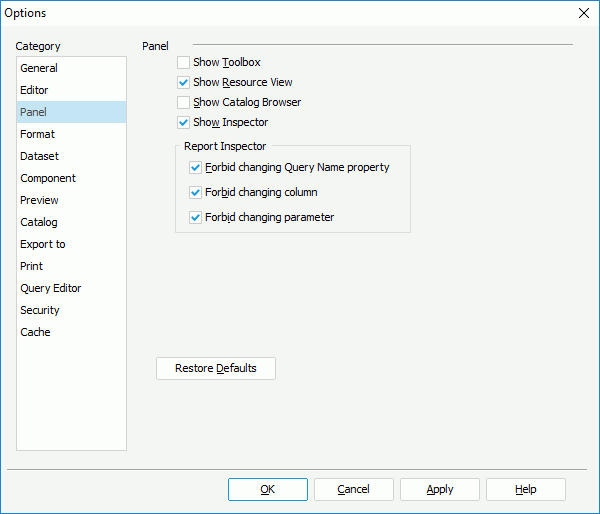Click the Restore Defaults button
This screenshot has width=600, height=514.
coord(216,368)
